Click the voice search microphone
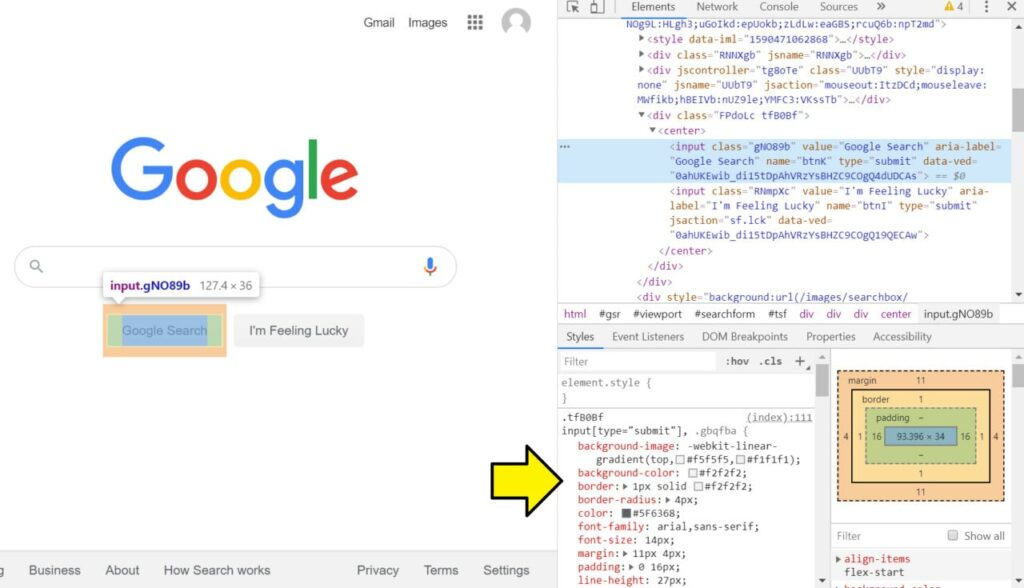This screenshot has width=1024, height=588. click(x=430, y=266)
